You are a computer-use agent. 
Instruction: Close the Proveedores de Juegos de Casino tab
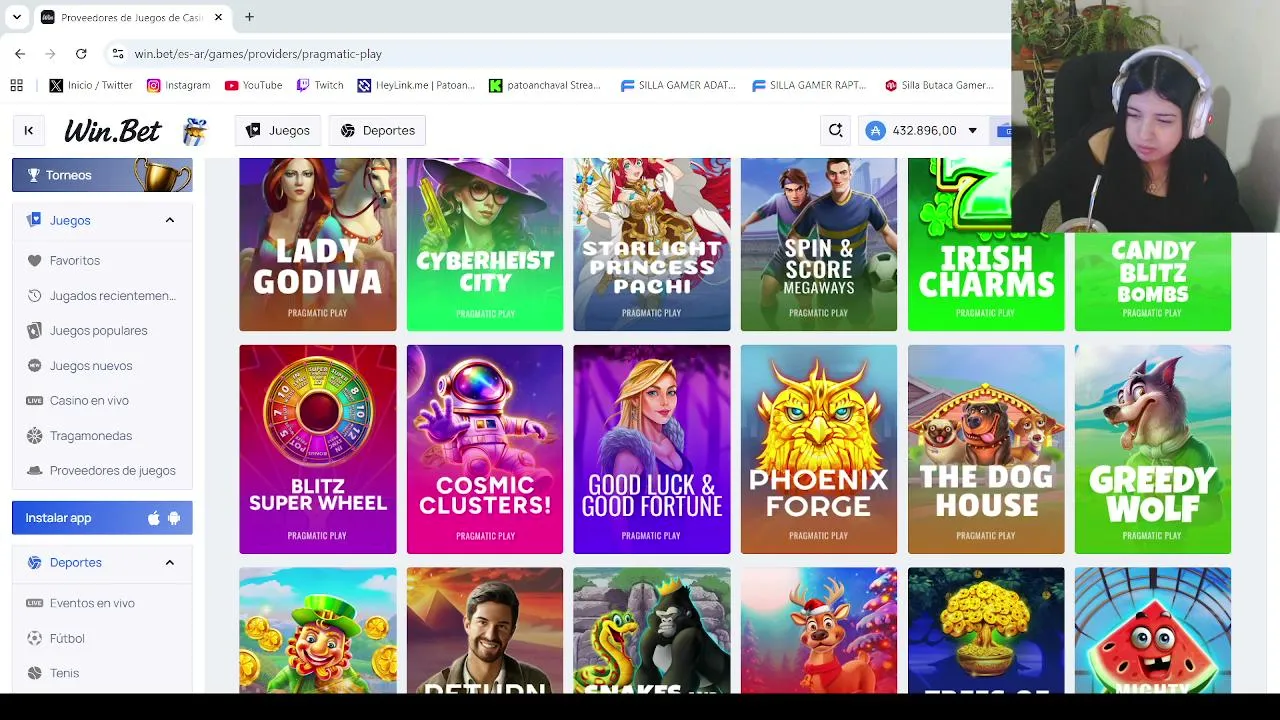(x=218, y=17)
